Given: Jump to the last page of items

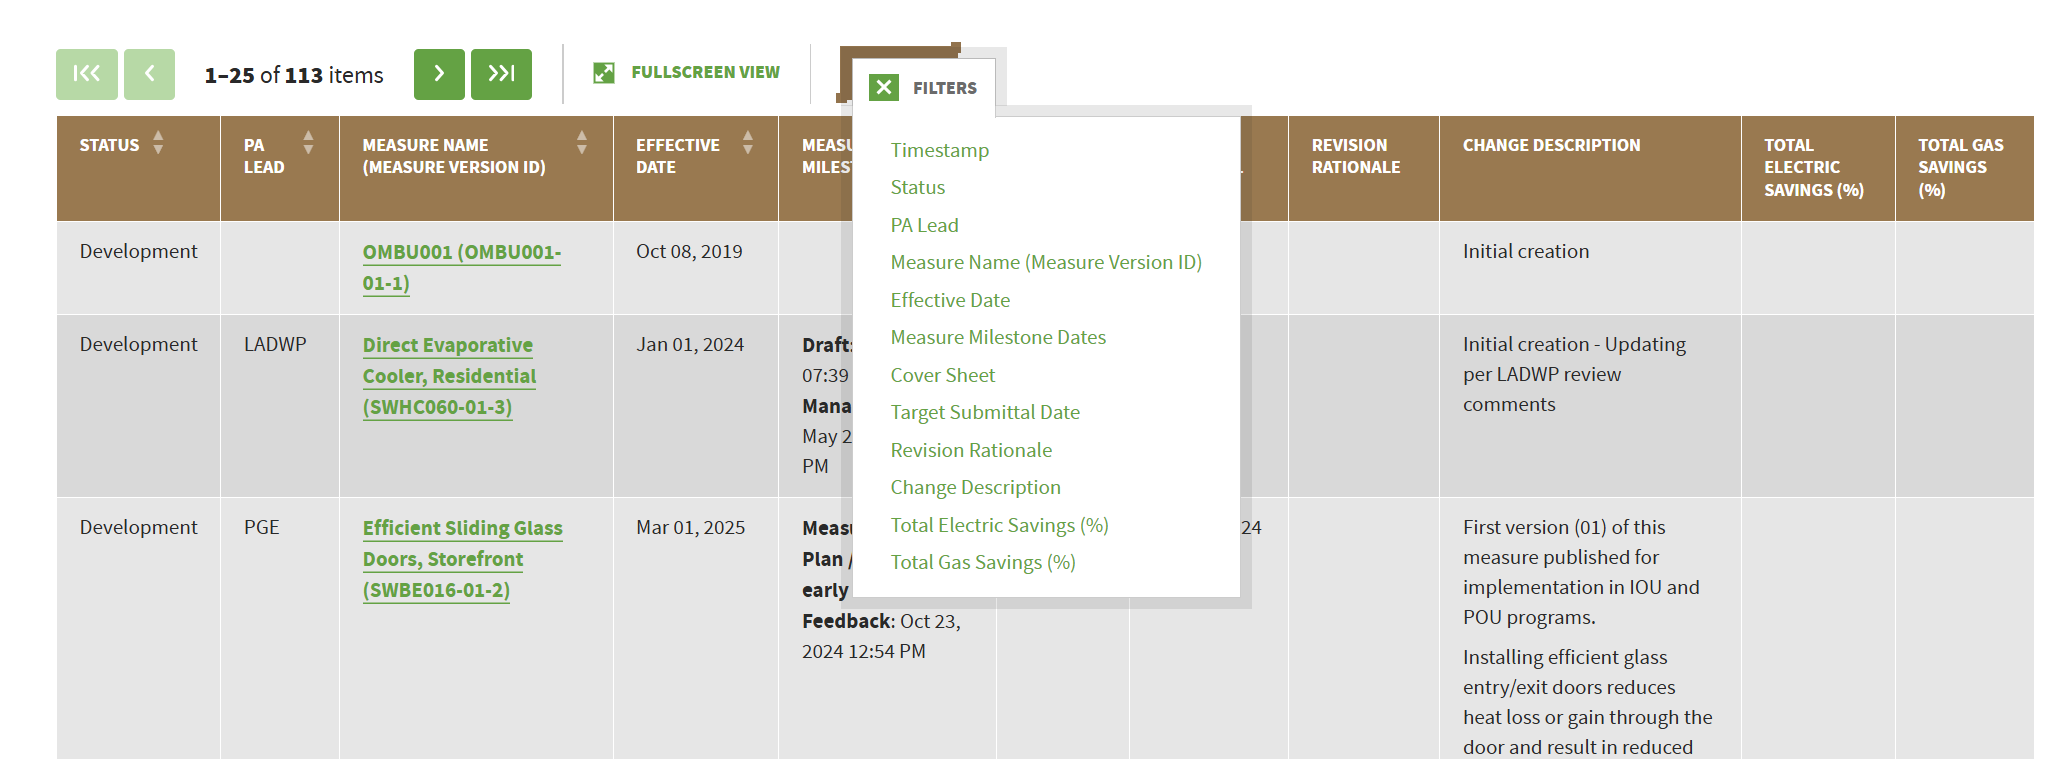Looking at the screenshot, I should 501,74.
